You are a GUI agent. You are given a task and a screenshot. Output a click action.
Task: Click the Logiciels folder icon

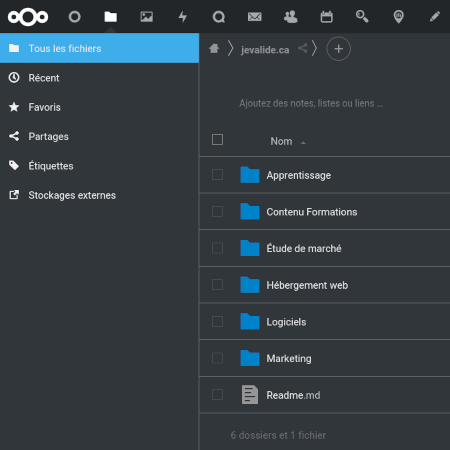[250, 321]
